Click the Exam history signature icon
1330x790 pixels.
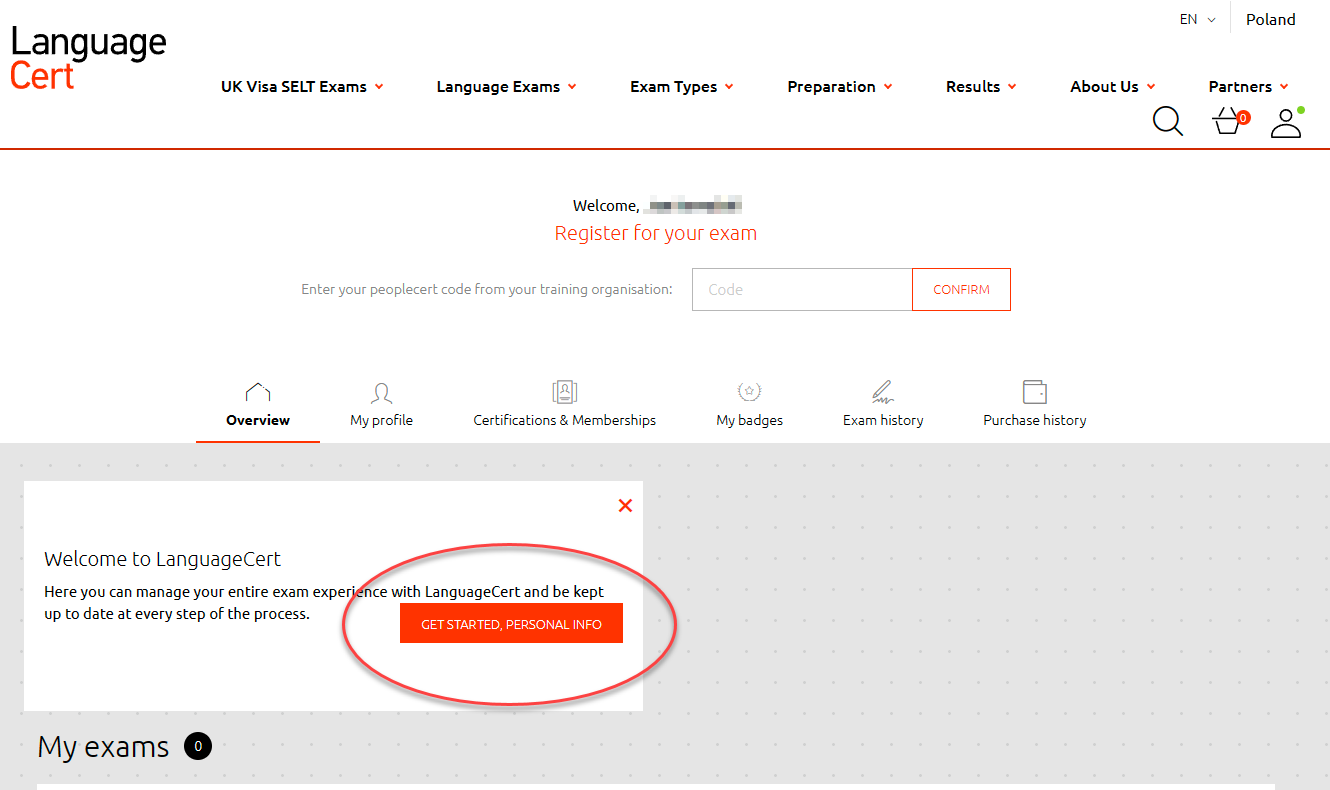pos(883,391)
